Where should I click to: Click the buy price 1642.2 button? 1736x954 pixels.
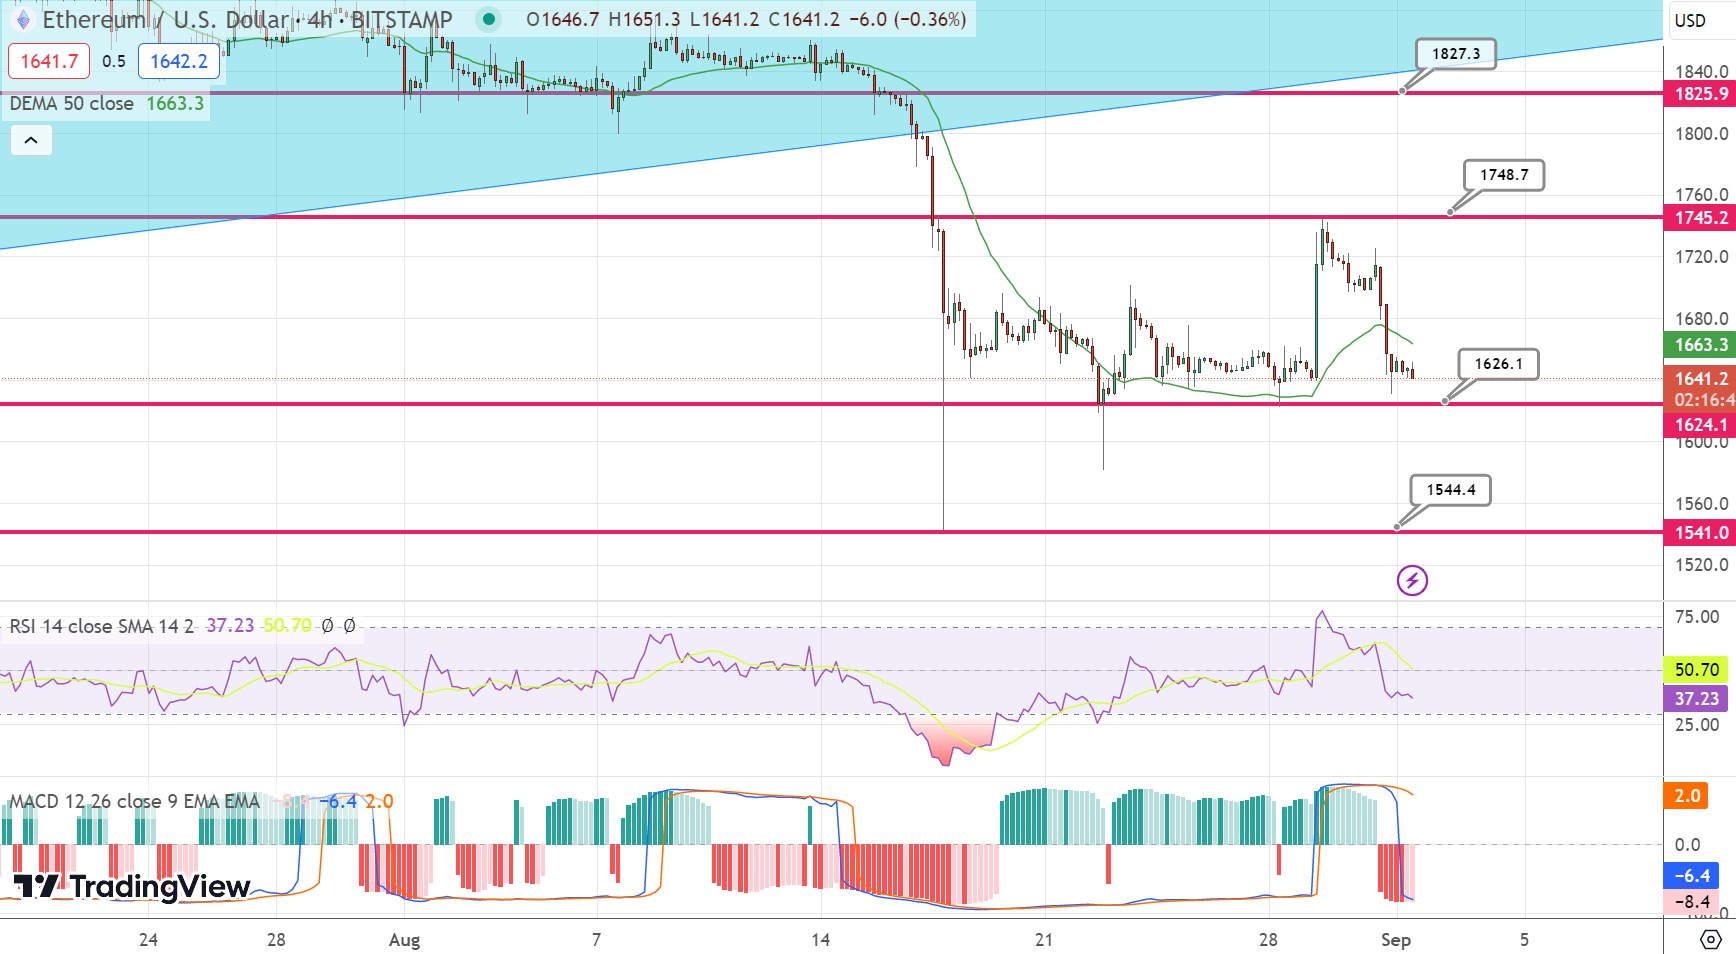point(179,61)
